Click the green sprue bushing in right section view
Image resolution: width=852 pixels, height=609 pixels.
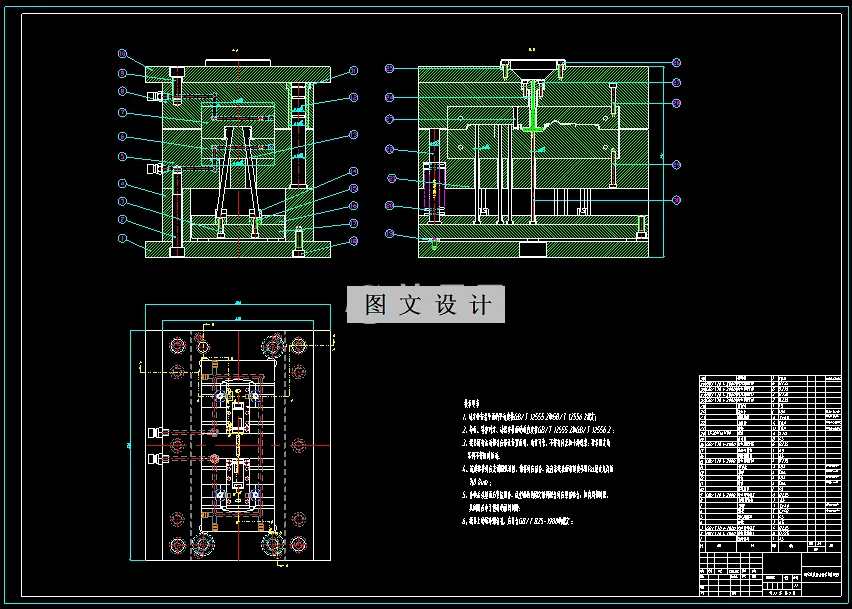532,106
